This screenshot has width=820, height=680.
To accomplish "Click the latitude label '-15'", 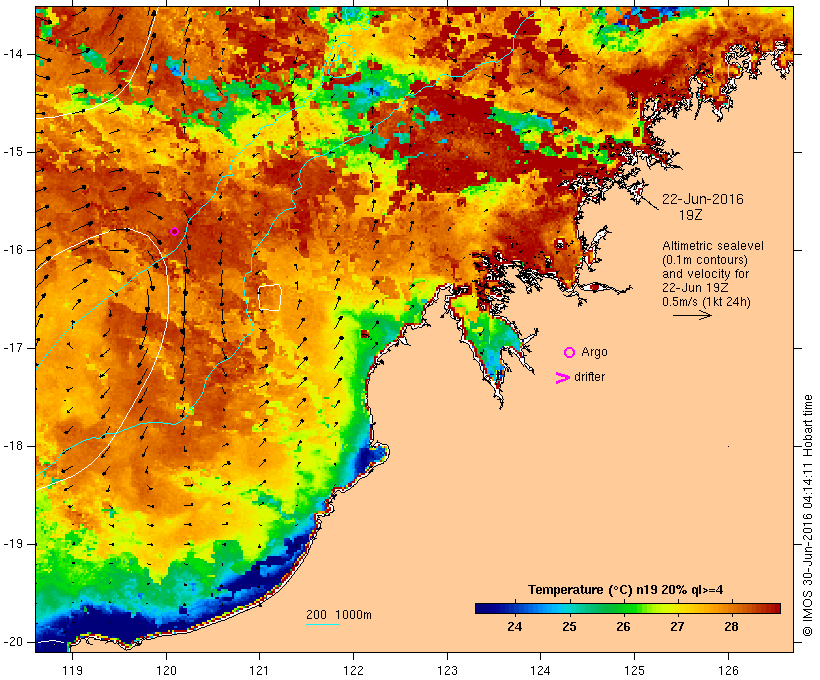I will [13, 152].
